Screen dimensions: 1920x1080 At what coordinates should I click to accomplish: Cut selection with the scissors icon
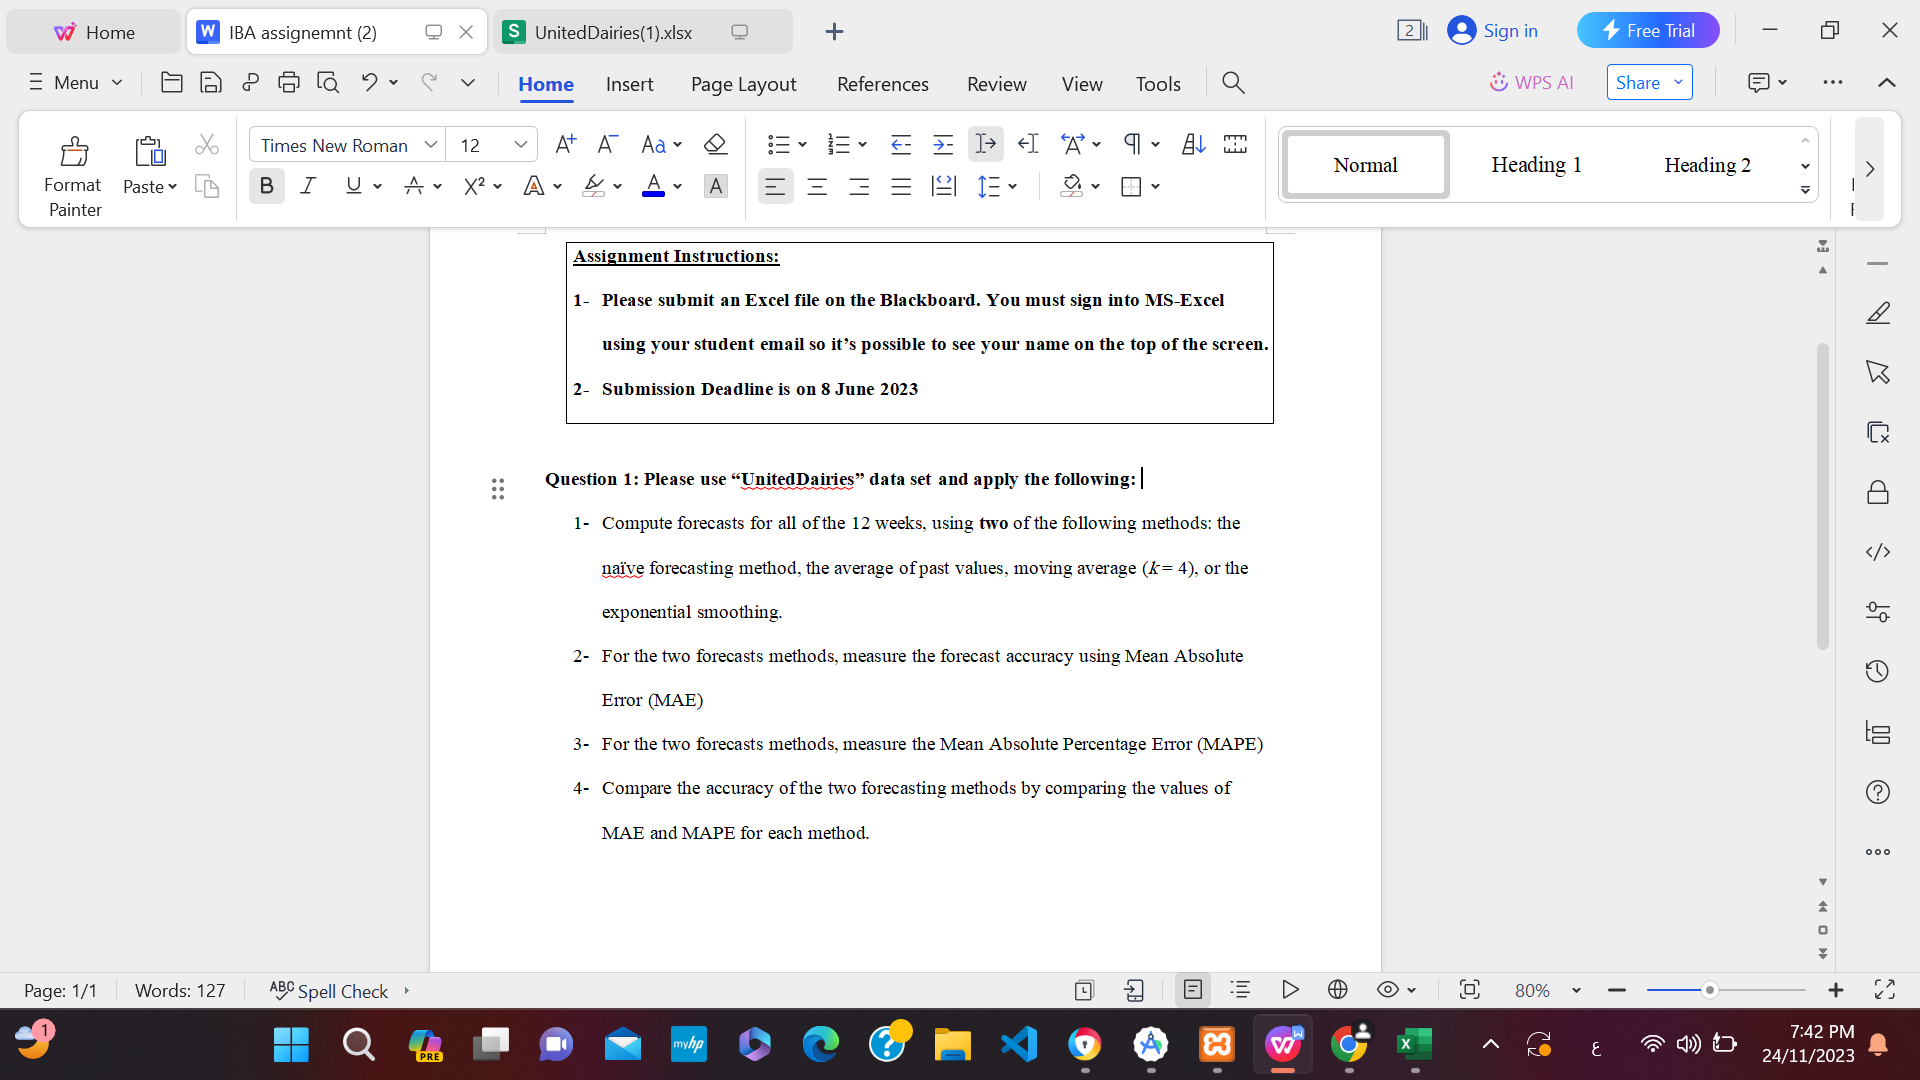(207, 144)
